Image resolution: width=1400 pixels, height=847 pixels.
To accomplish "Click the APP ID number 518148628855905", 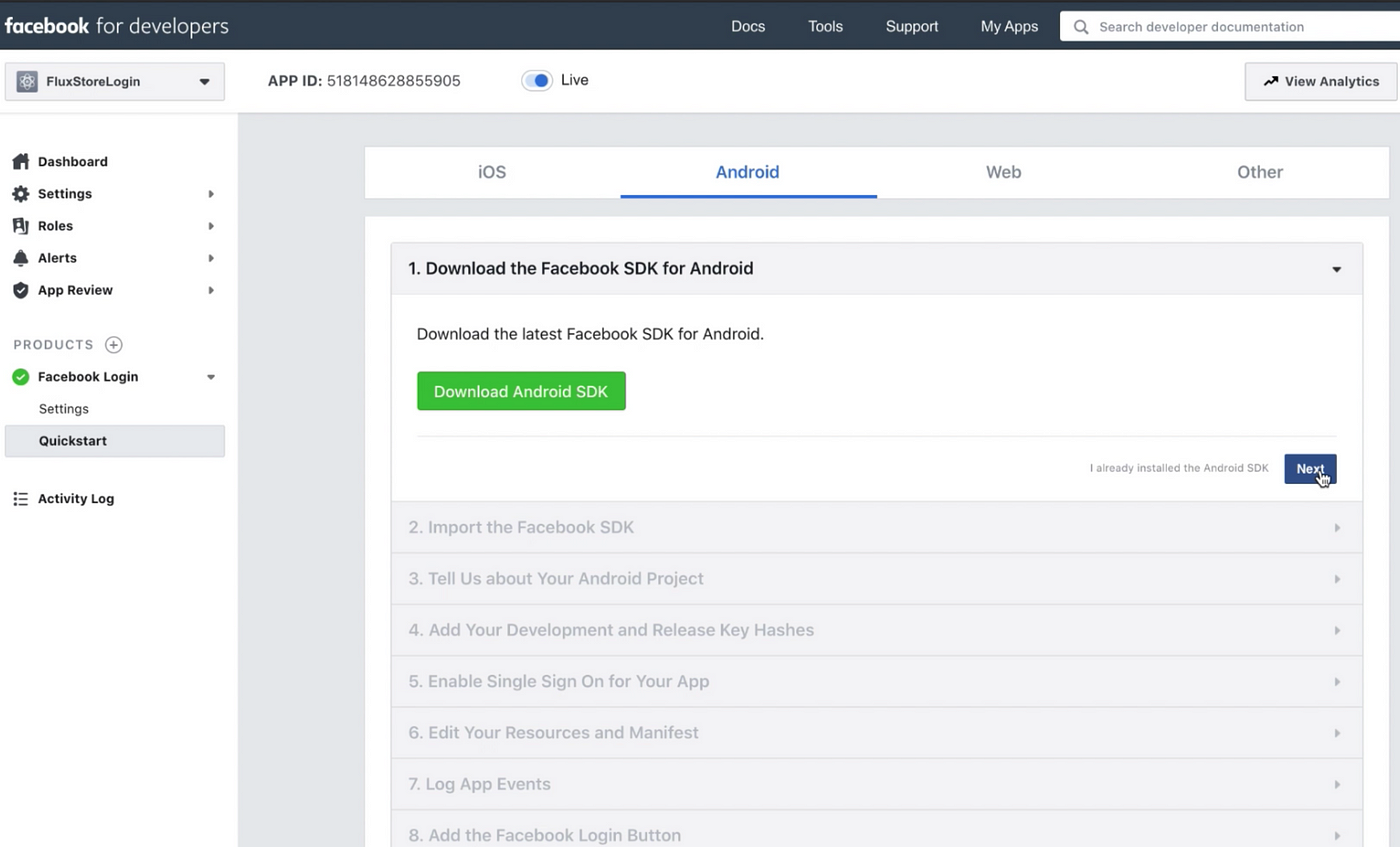I will 394,81.
